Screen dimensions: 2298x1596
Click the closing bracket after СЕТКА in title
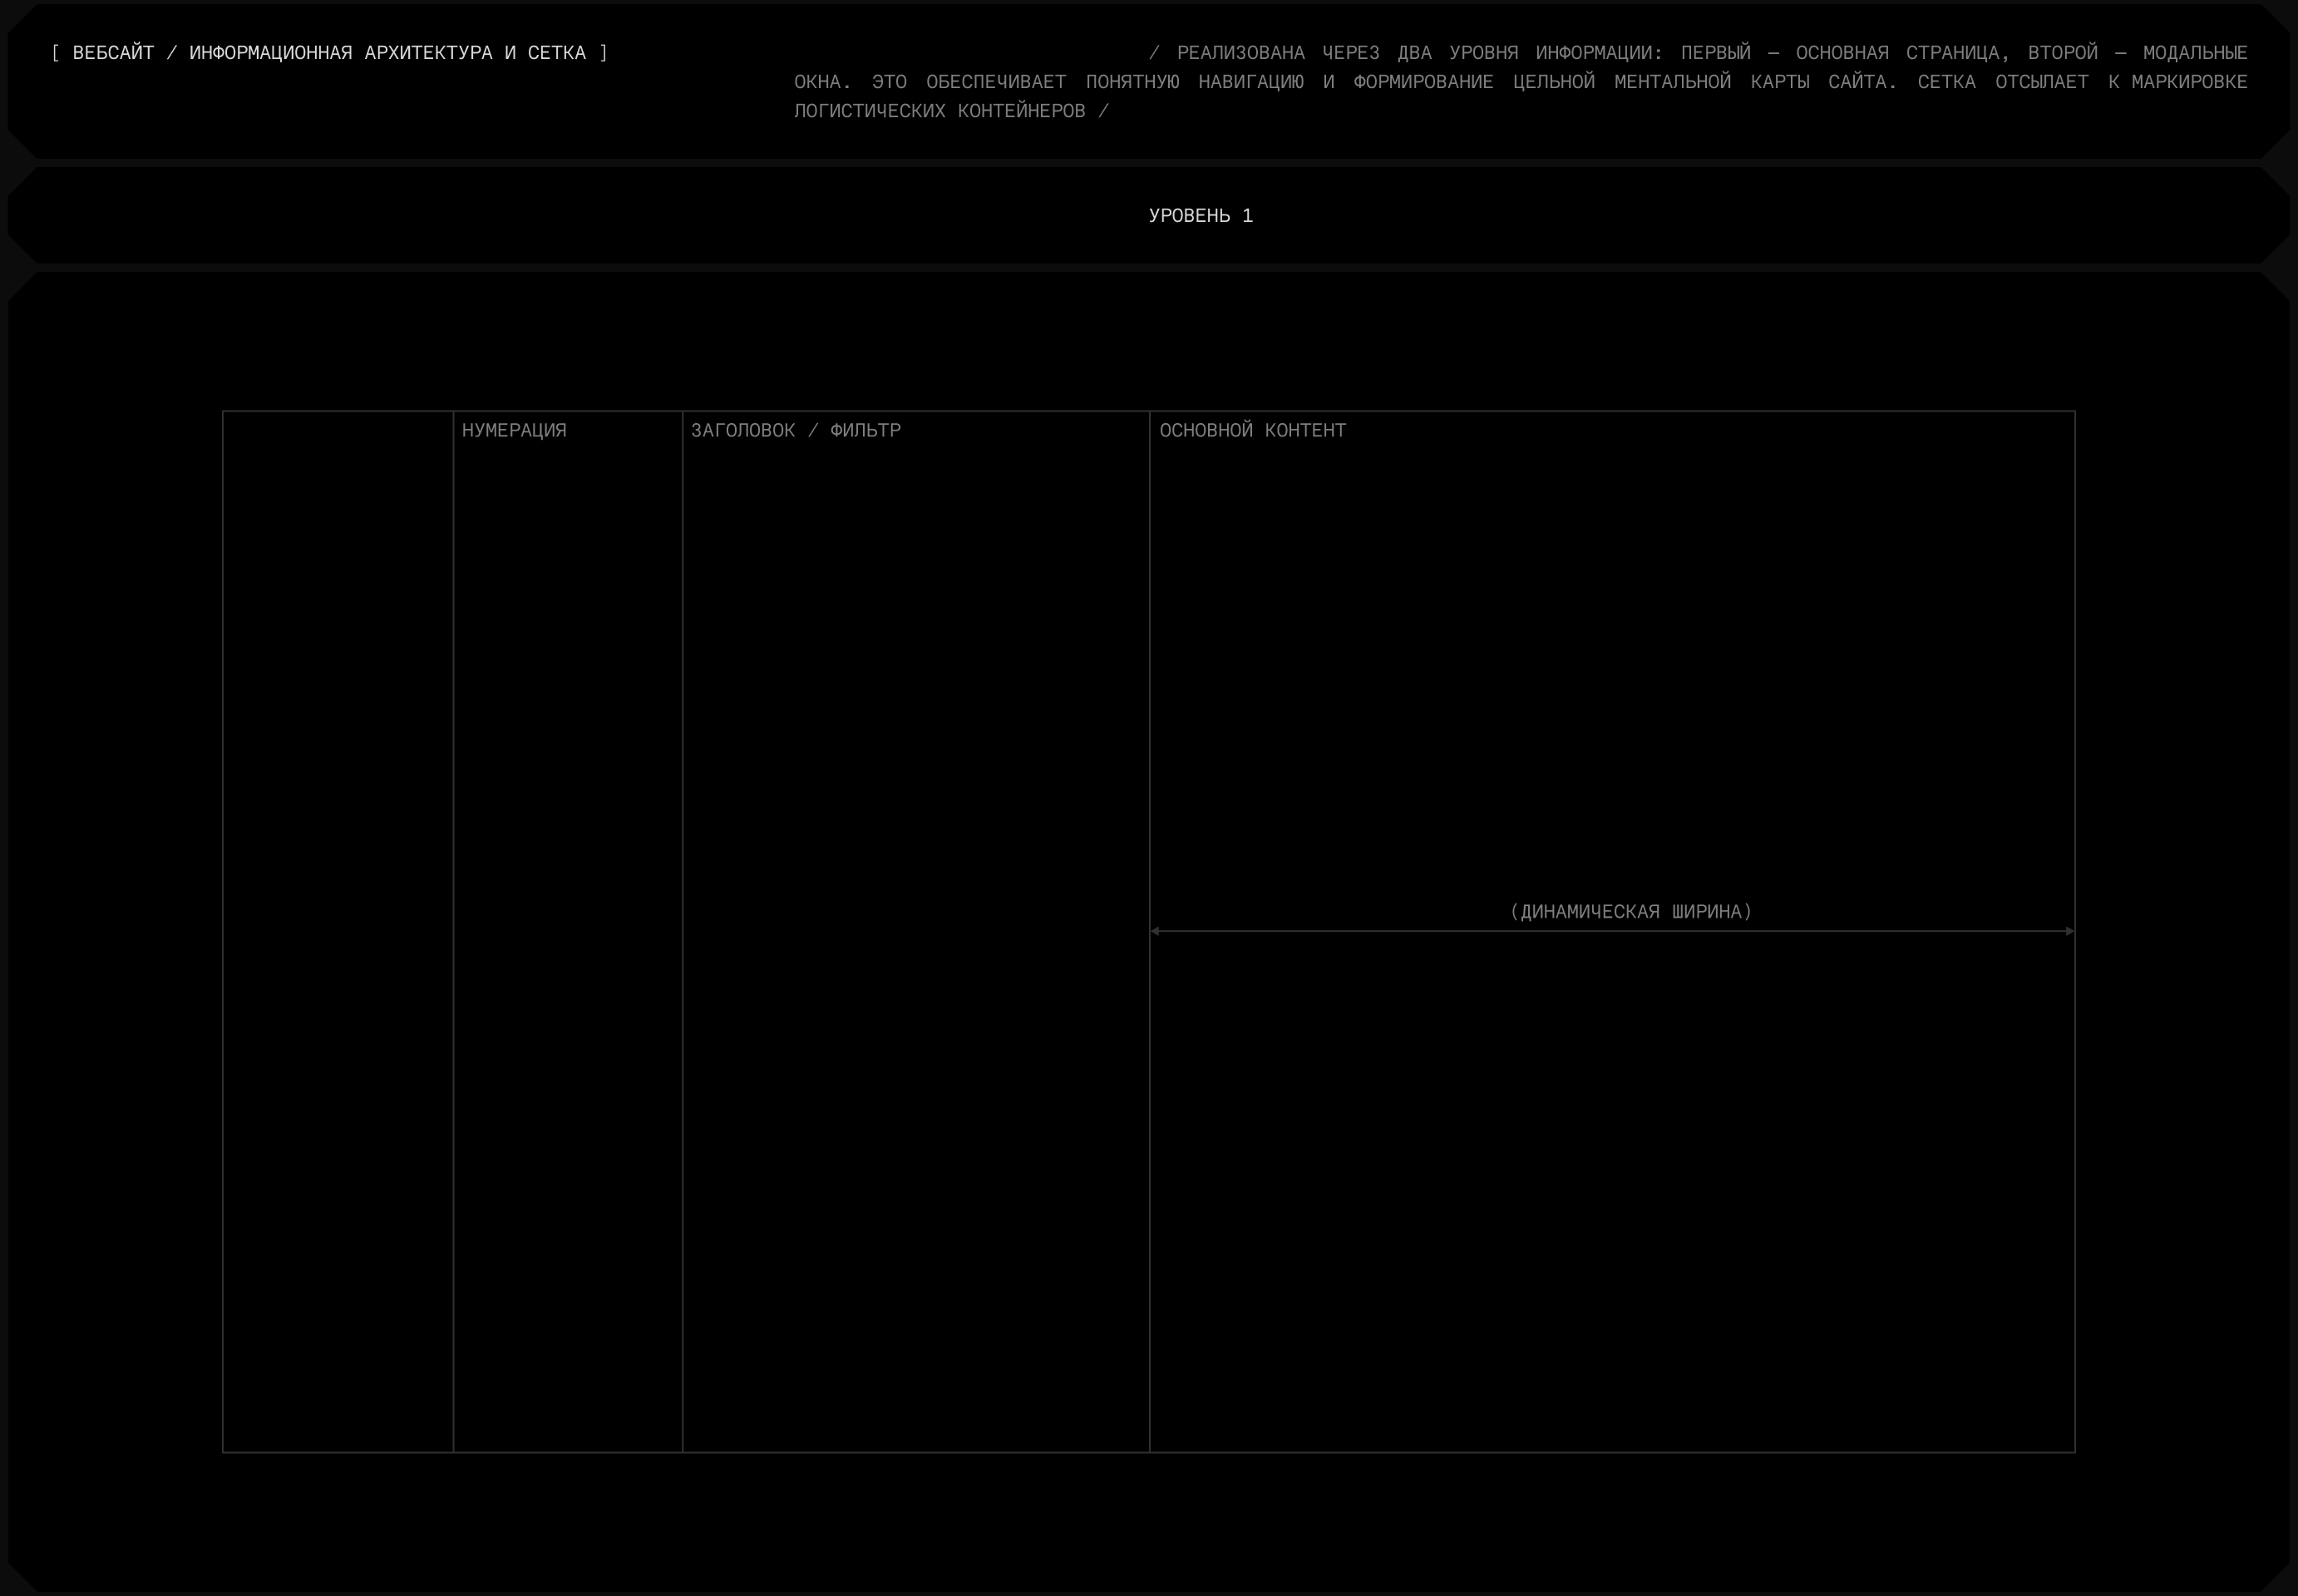coord(603,53)
